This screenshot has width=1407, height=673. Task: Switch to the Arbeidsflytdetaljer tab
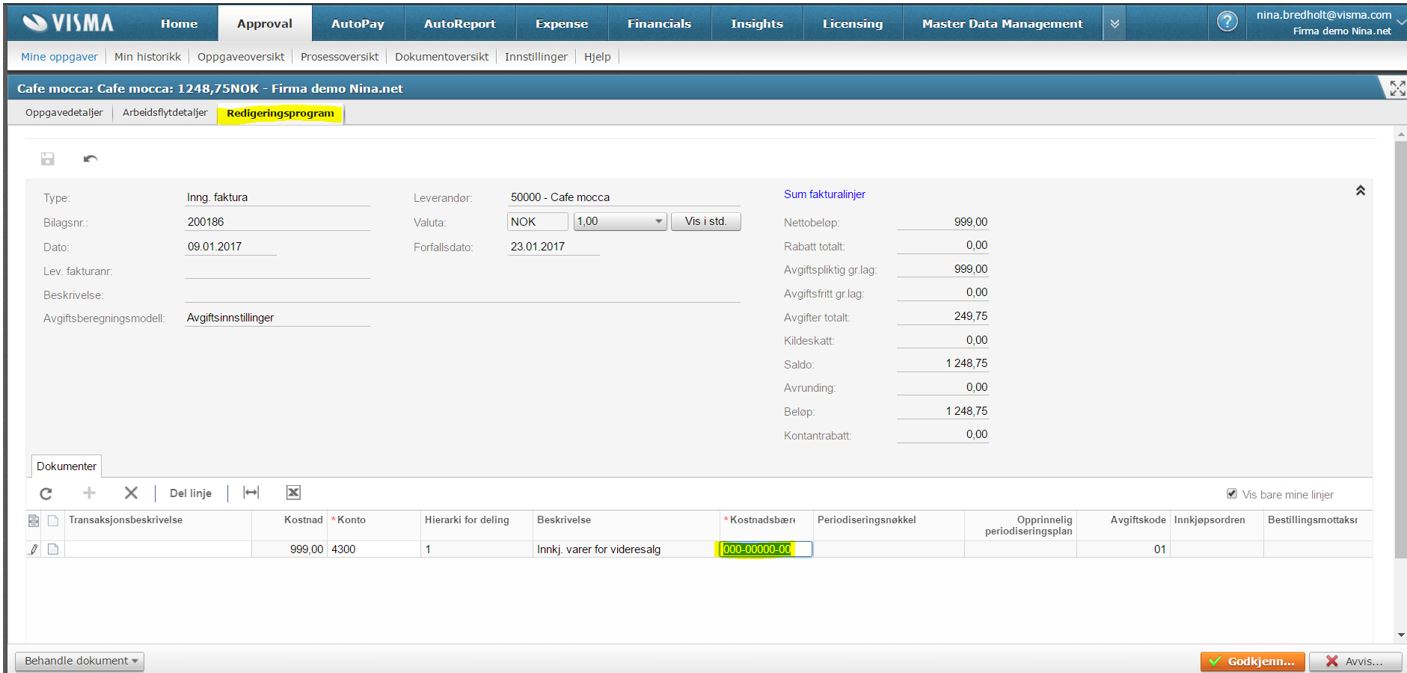click(164, 113)
